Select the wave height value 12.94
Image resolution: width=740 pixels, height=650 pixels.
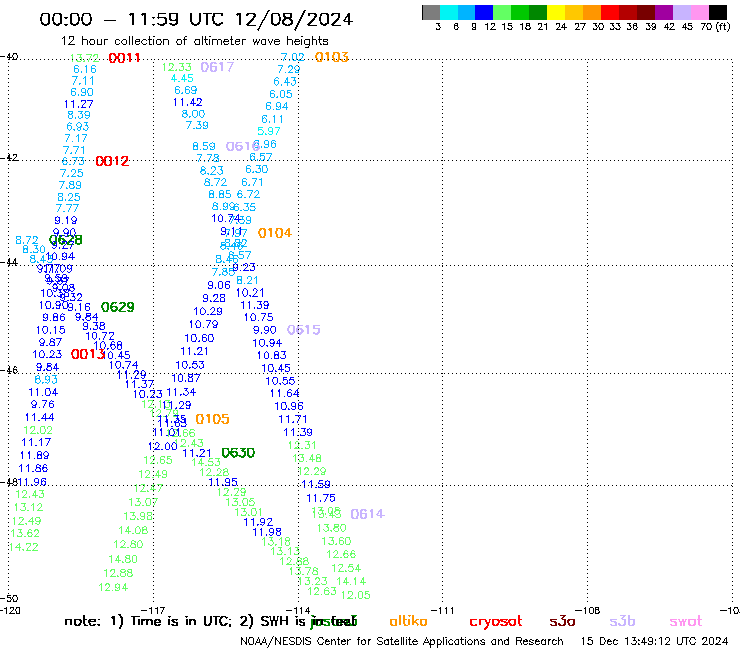point(113,587)
